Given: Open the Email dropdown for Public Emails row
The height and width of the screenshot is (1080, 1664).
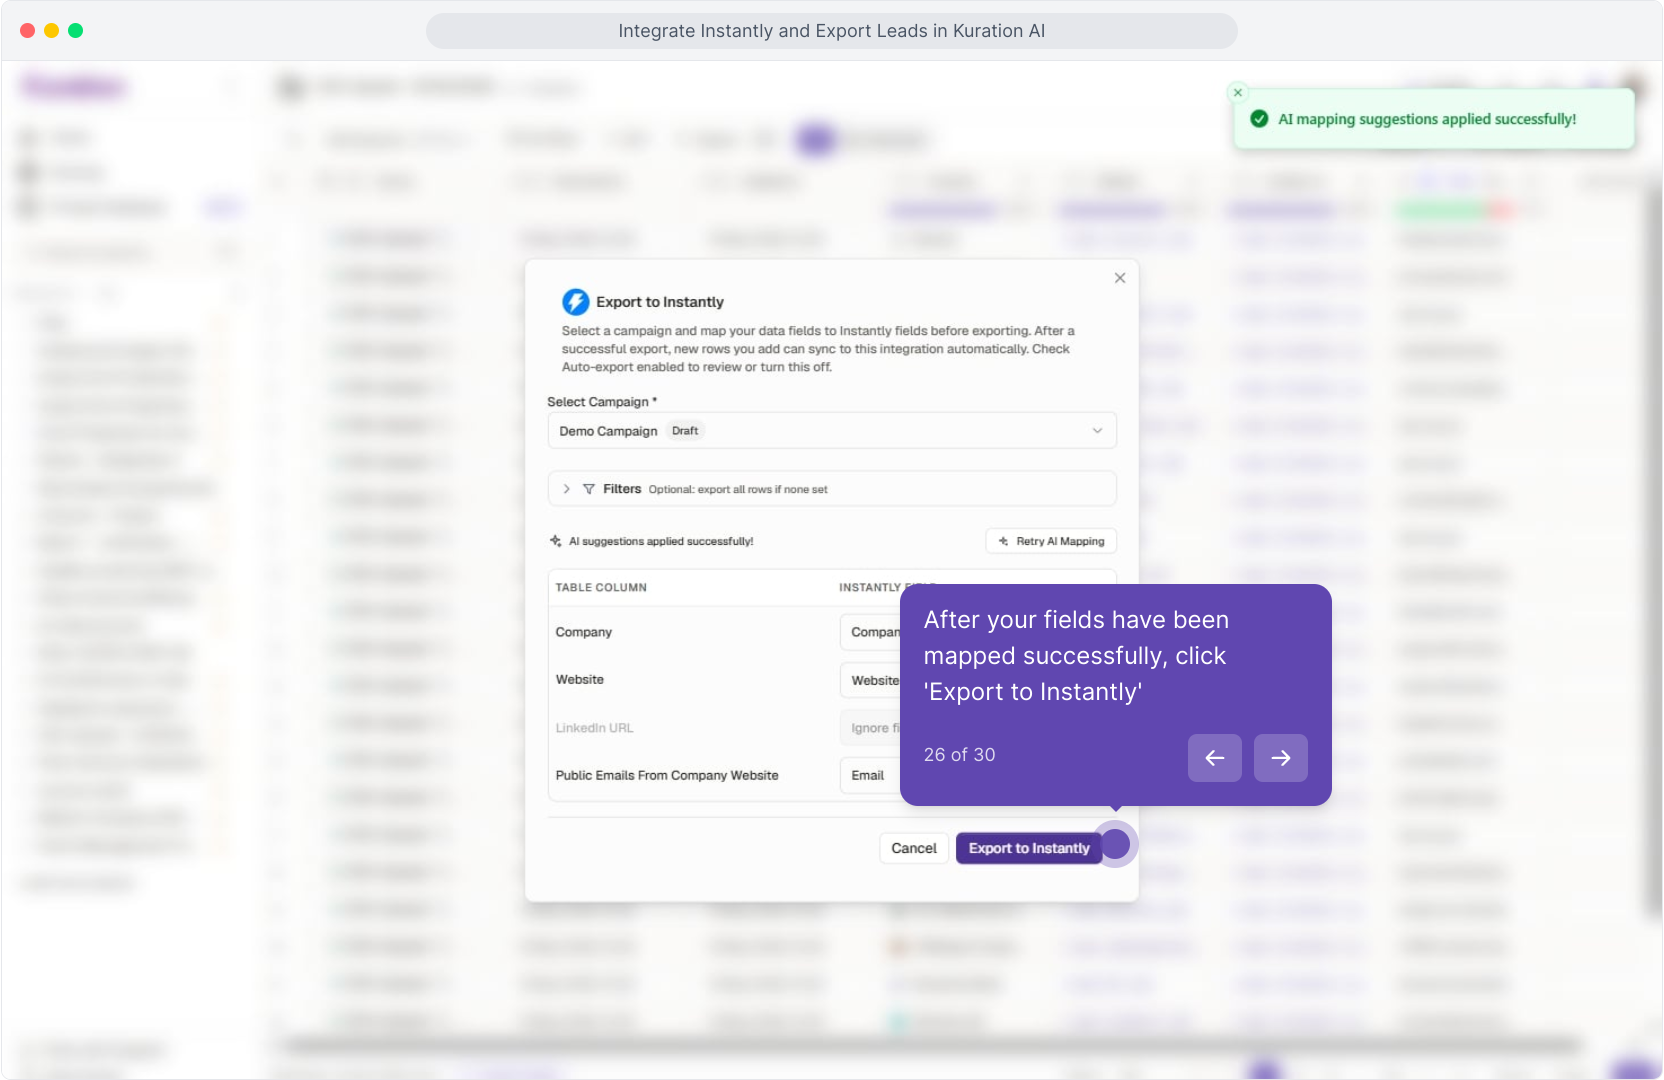Looking at the screenshot, I should 871,776.
